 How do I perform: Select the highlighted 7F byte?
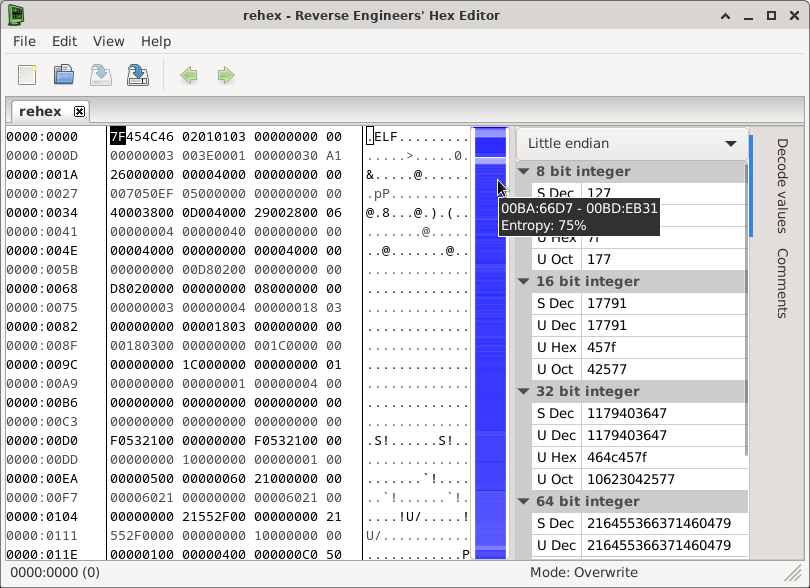[x=118, y=136]
